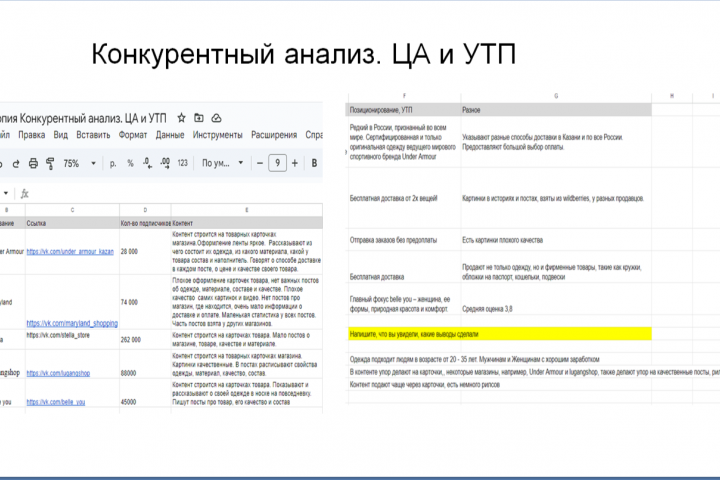Increase decimal places button
The height and width of the screenshot is (480, 720).
pos(165,163)
